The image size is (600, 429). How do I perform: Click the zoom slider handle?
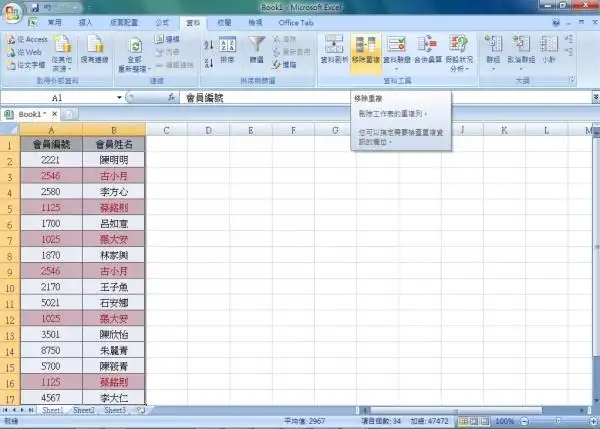click(x=558, y=421)
